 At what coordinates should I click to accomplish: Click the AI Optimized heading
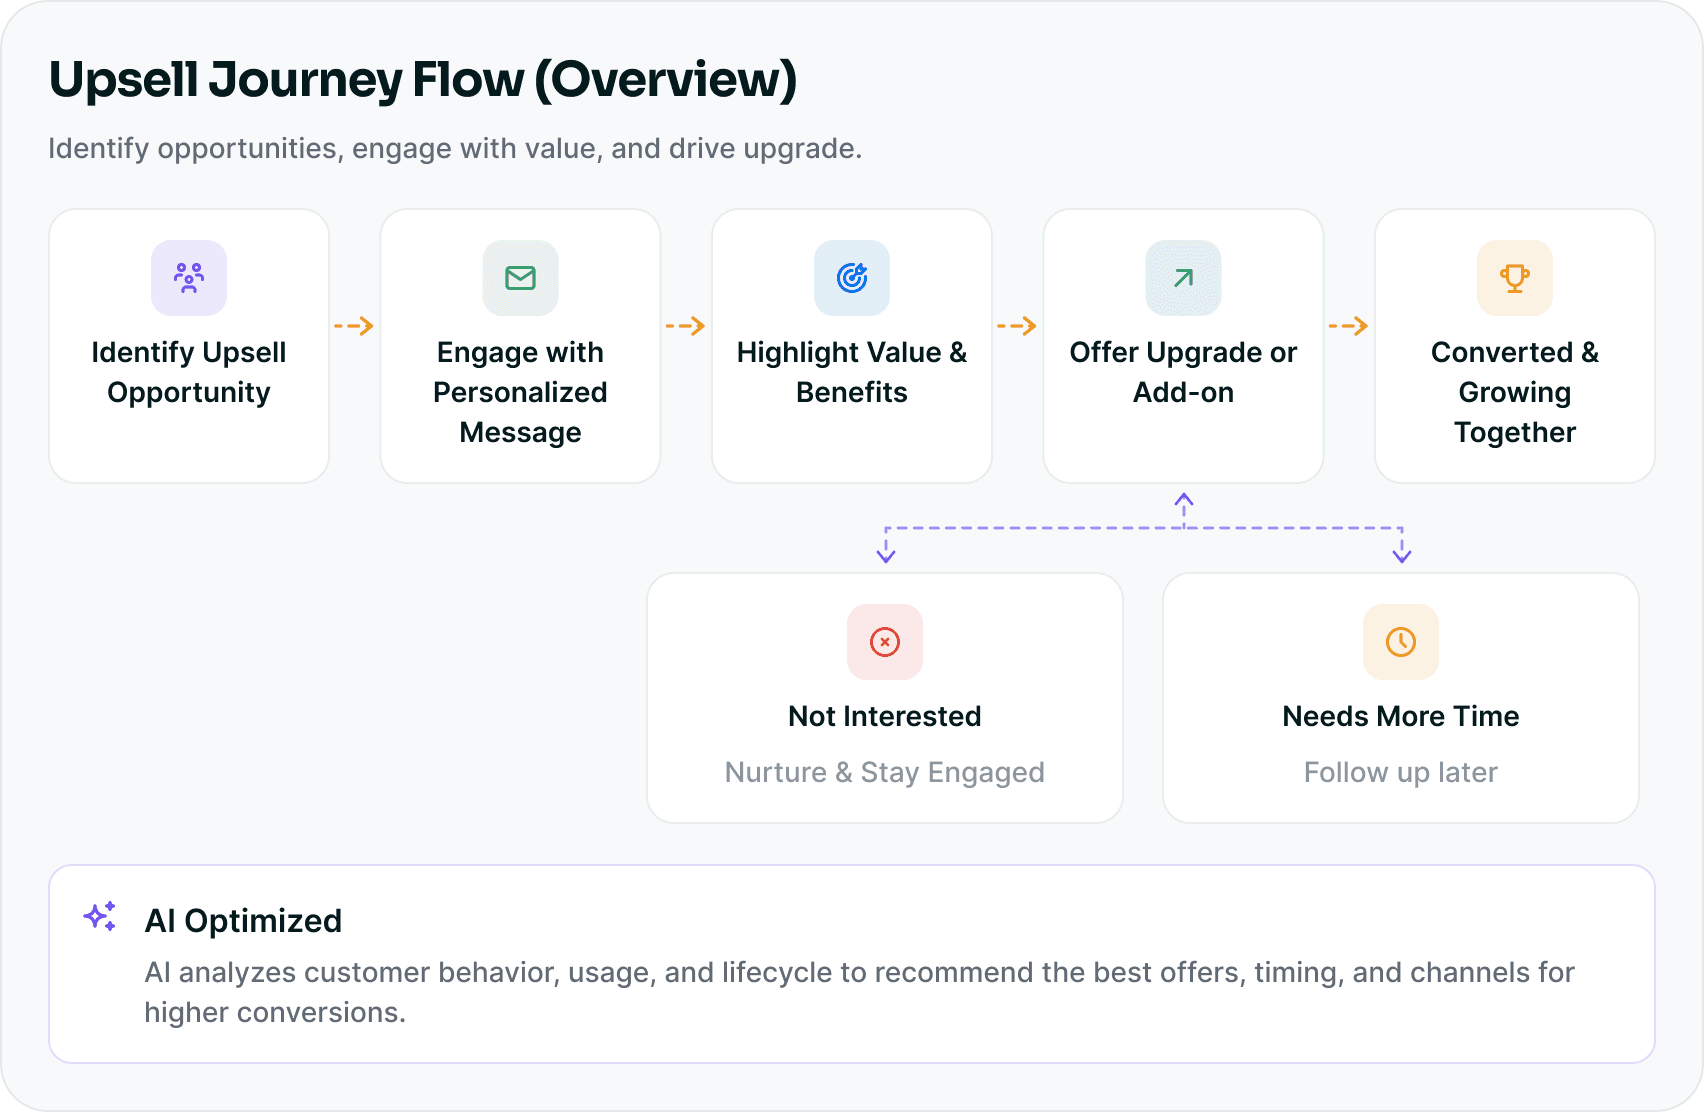(243, 921)
